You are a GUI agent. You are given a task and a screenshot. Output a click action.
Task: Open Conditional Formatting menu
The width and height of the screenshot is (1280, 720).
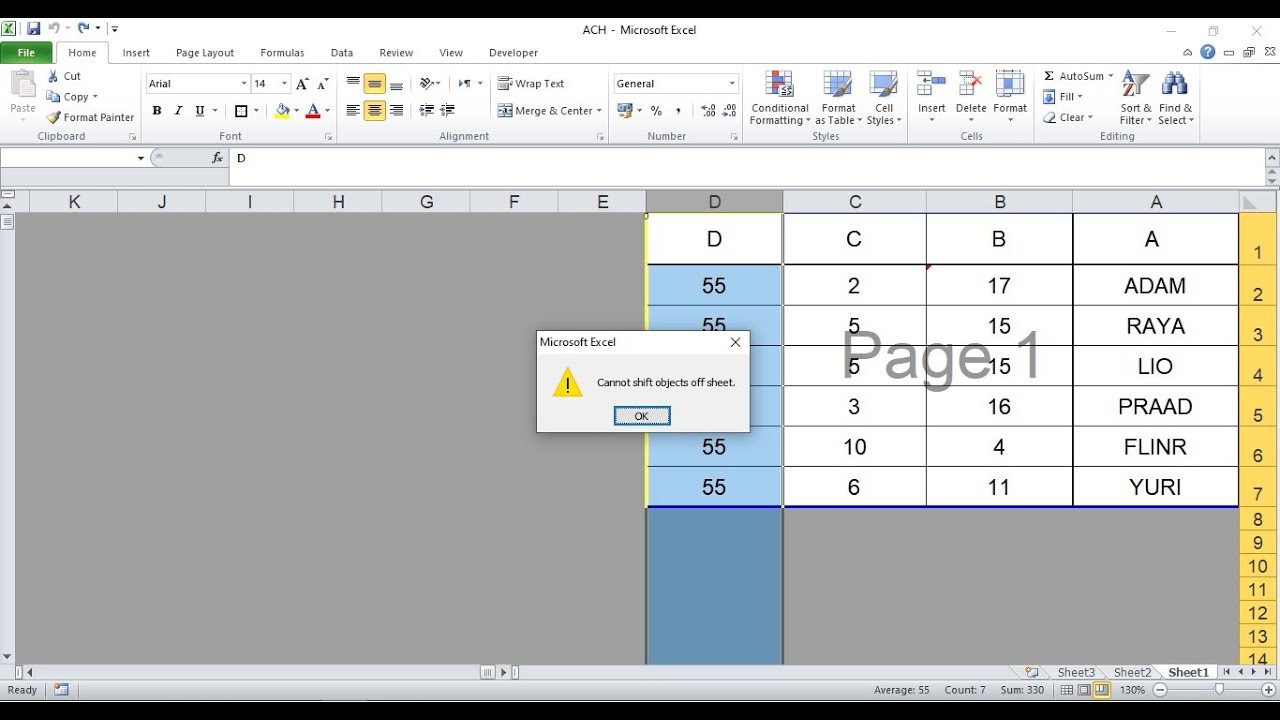[779, 98]
